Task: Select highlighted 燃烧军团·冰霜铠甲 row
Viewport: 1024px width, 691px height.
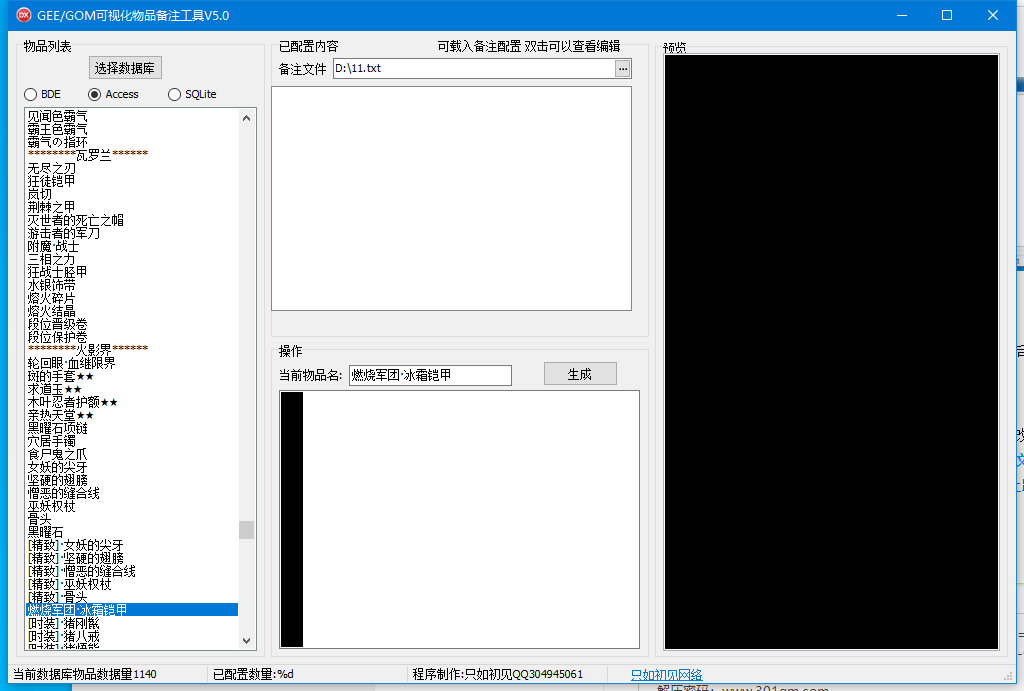Action: pos(132,610)
